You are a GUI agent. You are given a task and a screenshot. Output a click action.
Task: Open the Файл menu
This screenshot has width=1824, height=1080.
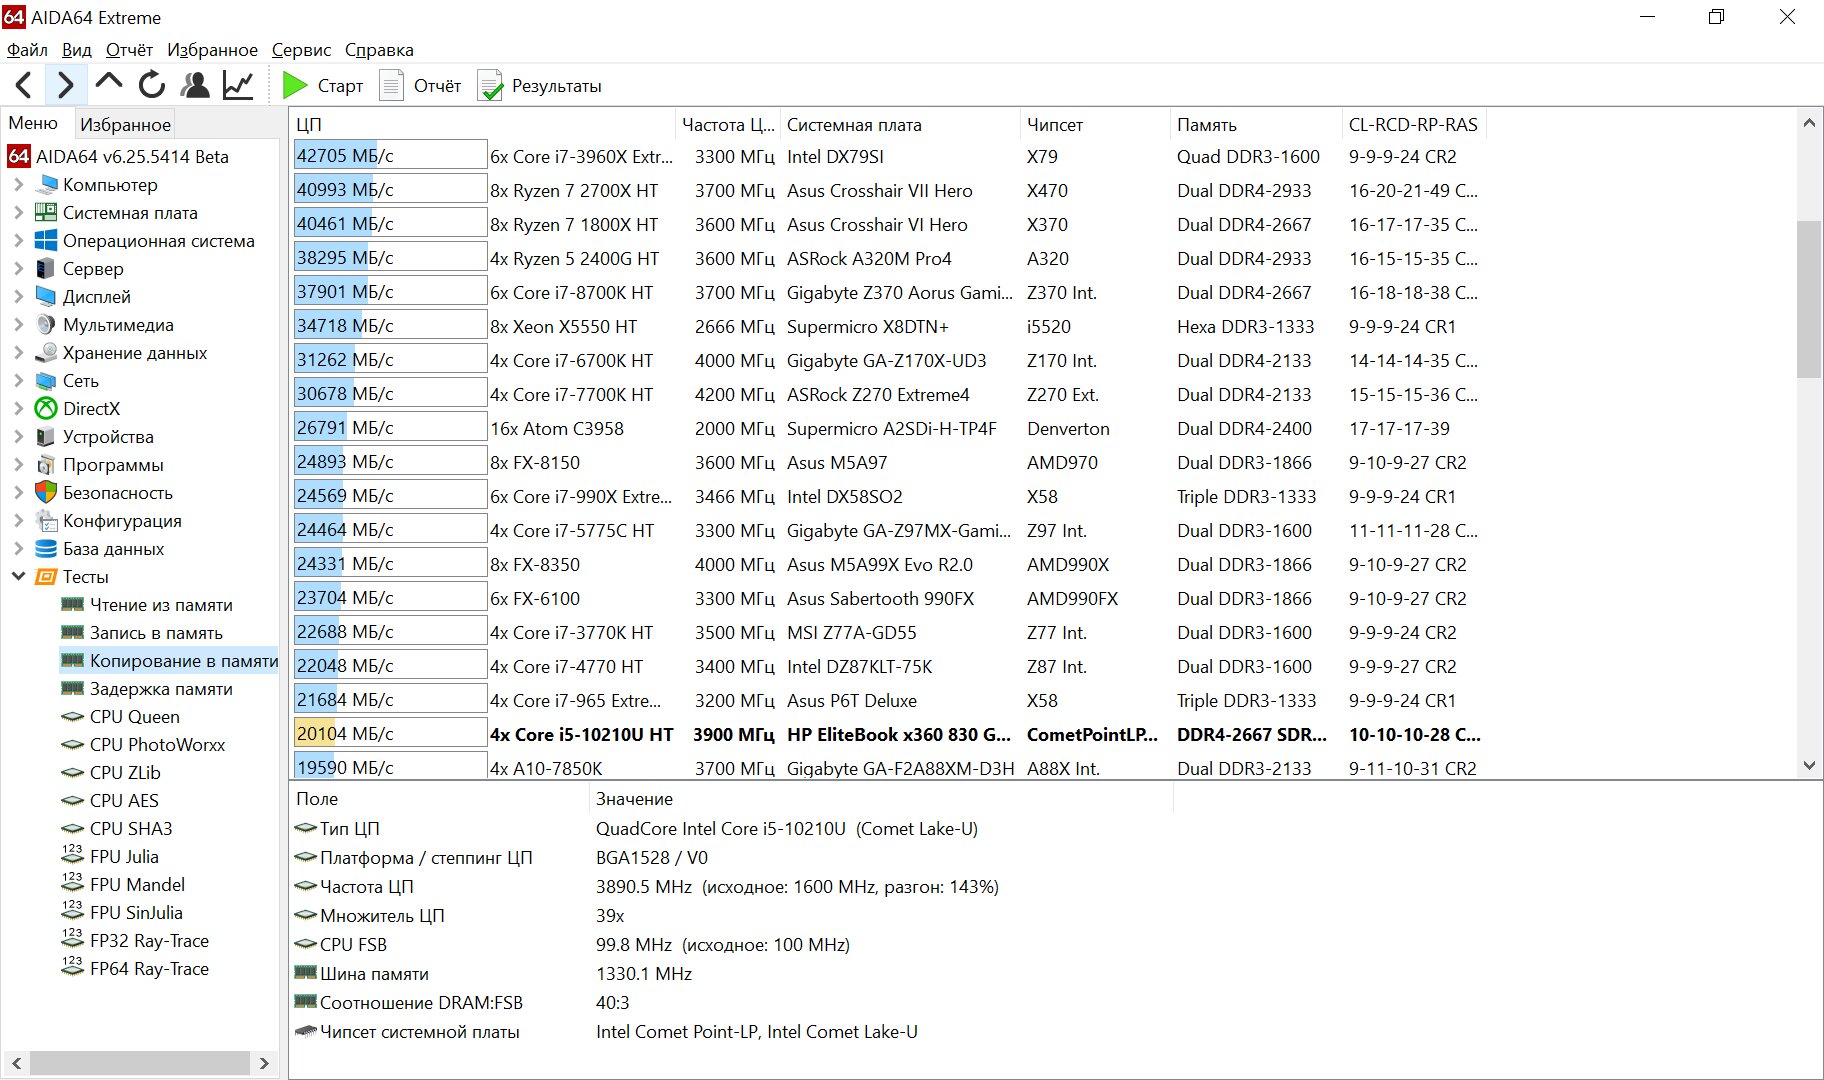[27, 50]
